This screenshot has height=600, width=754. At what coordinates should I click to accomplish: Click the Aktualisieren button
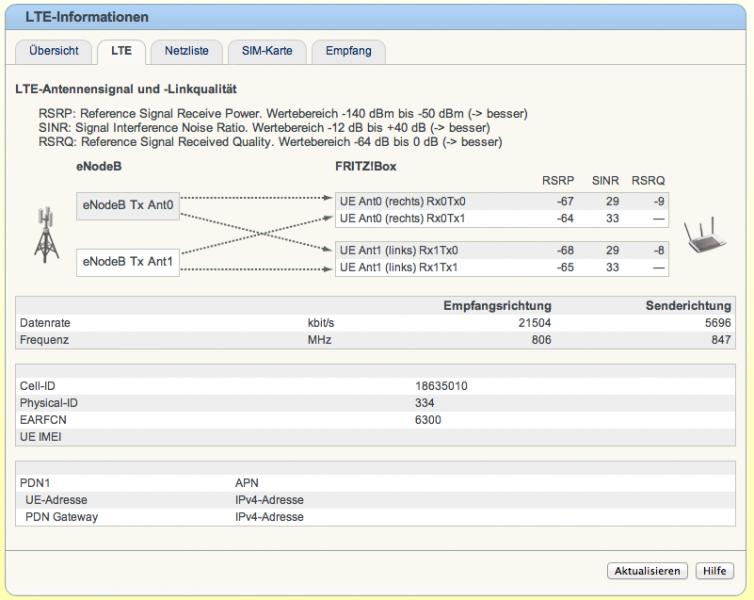[647, 571]
